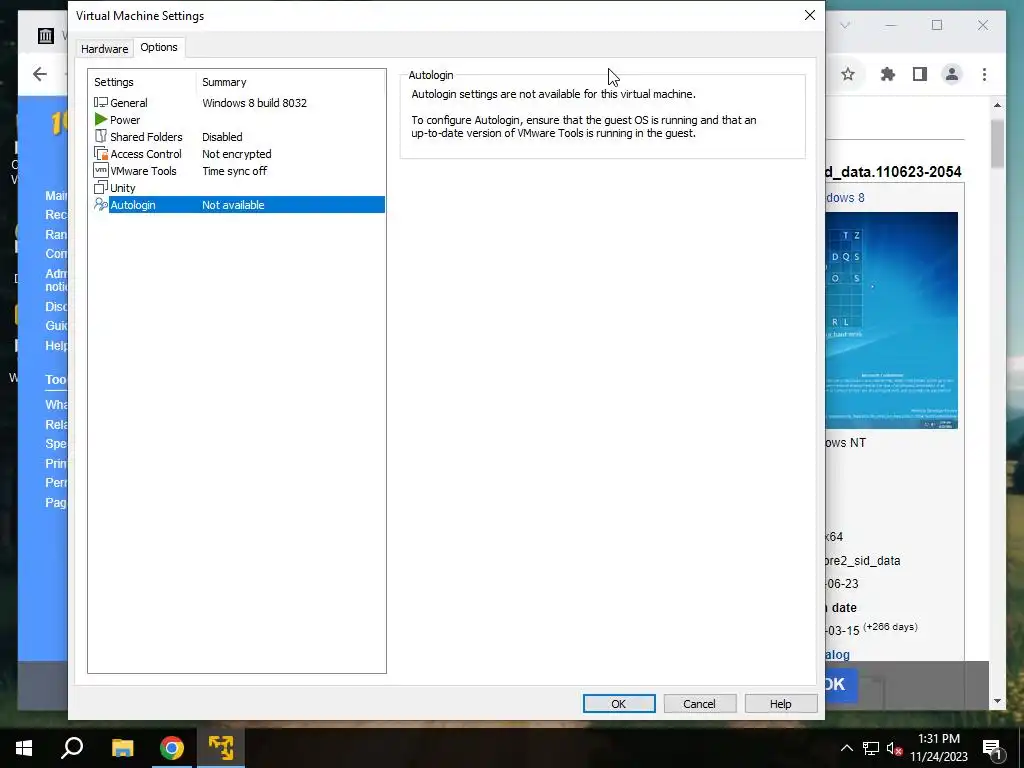Select the Shared Folders icon

tap(101, 136)
